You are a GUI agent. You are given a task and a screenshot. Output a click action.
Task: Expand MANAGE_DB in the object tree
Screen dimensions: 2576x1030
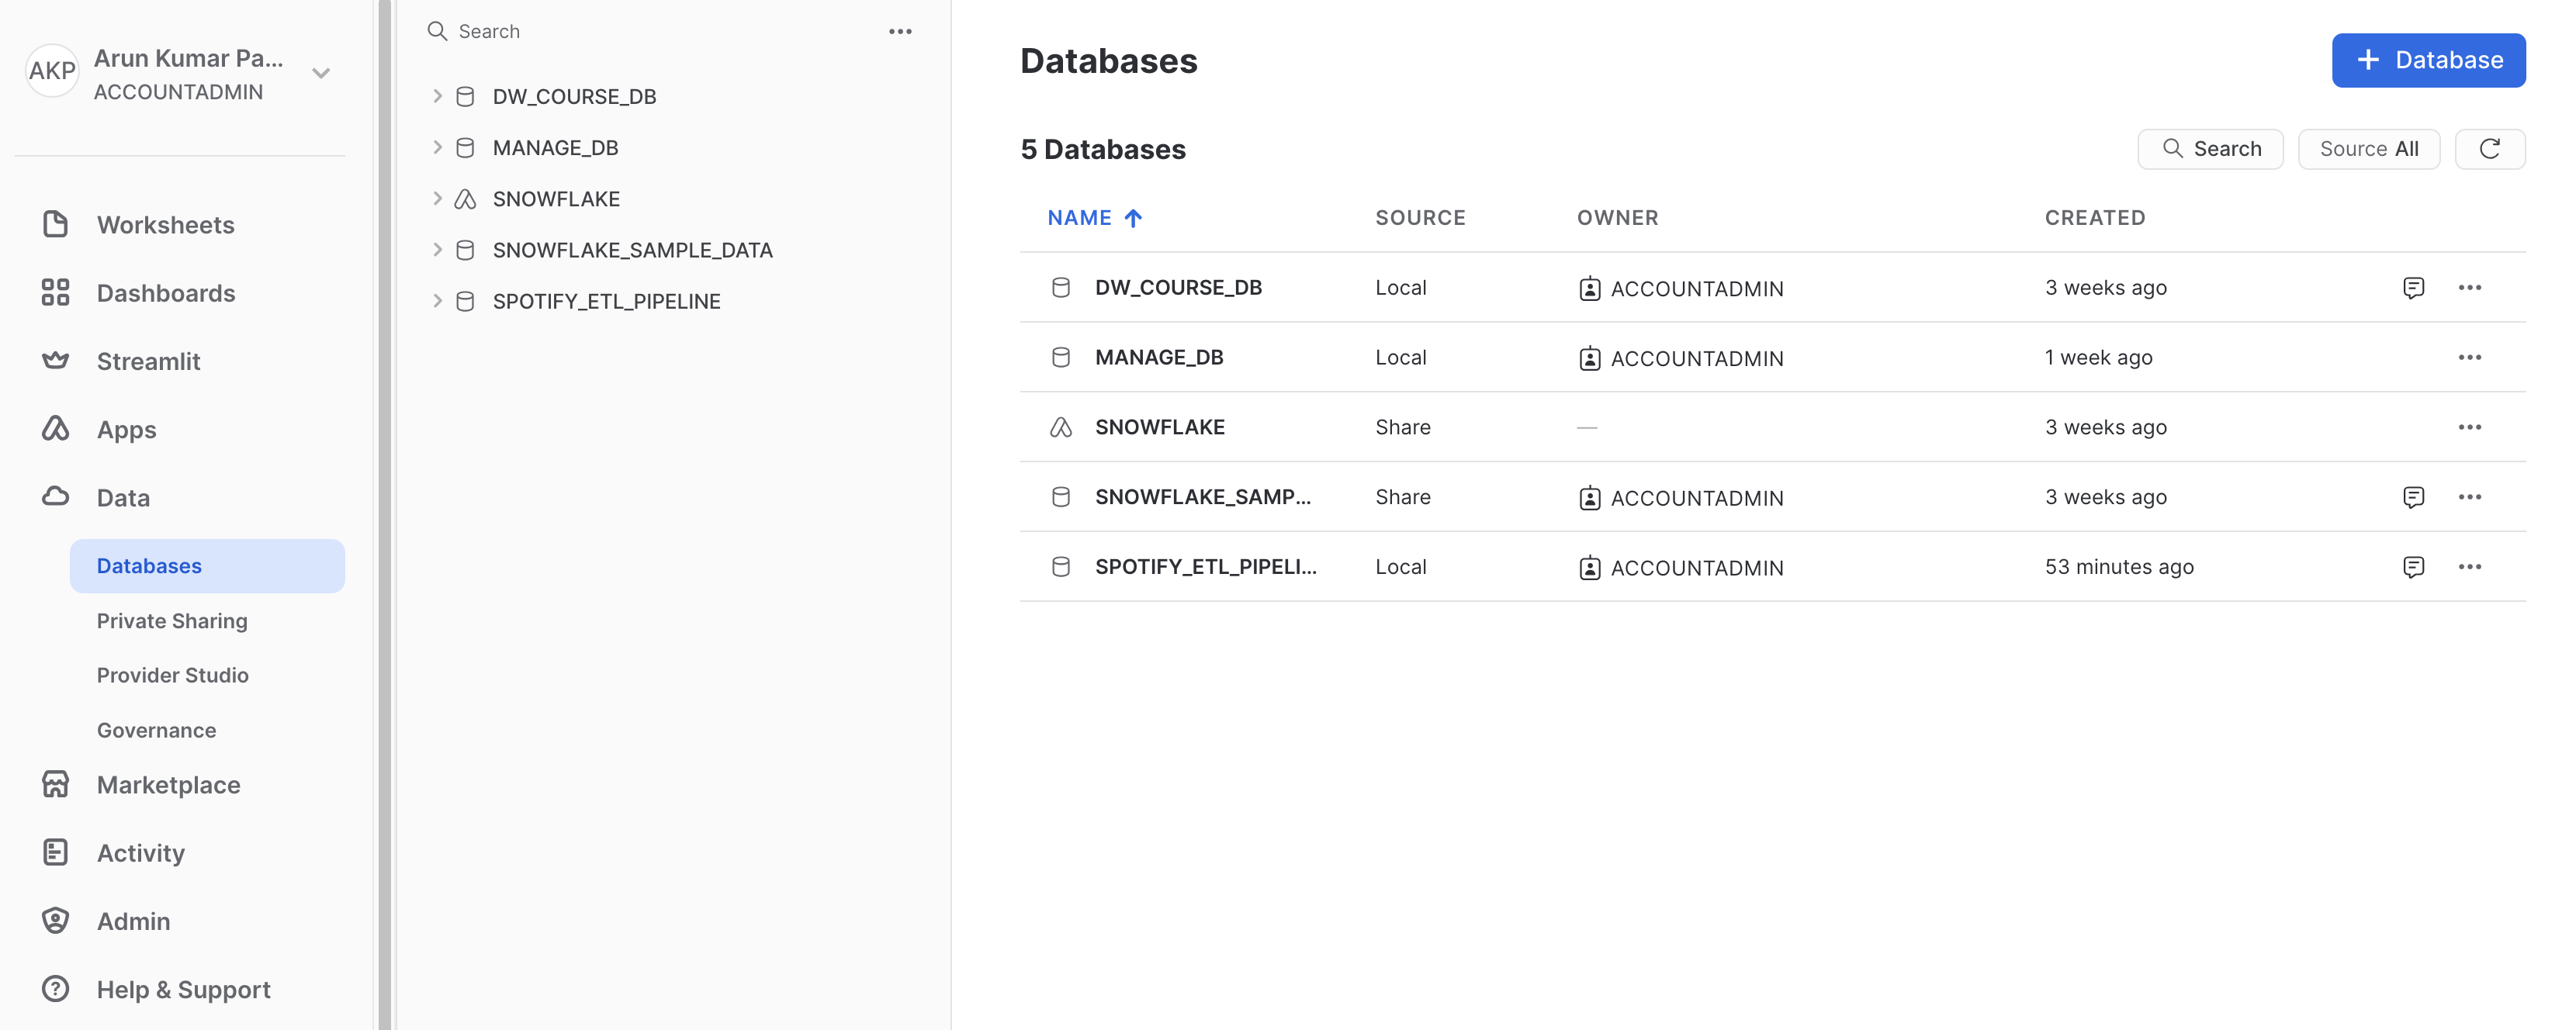pos(437,147)
